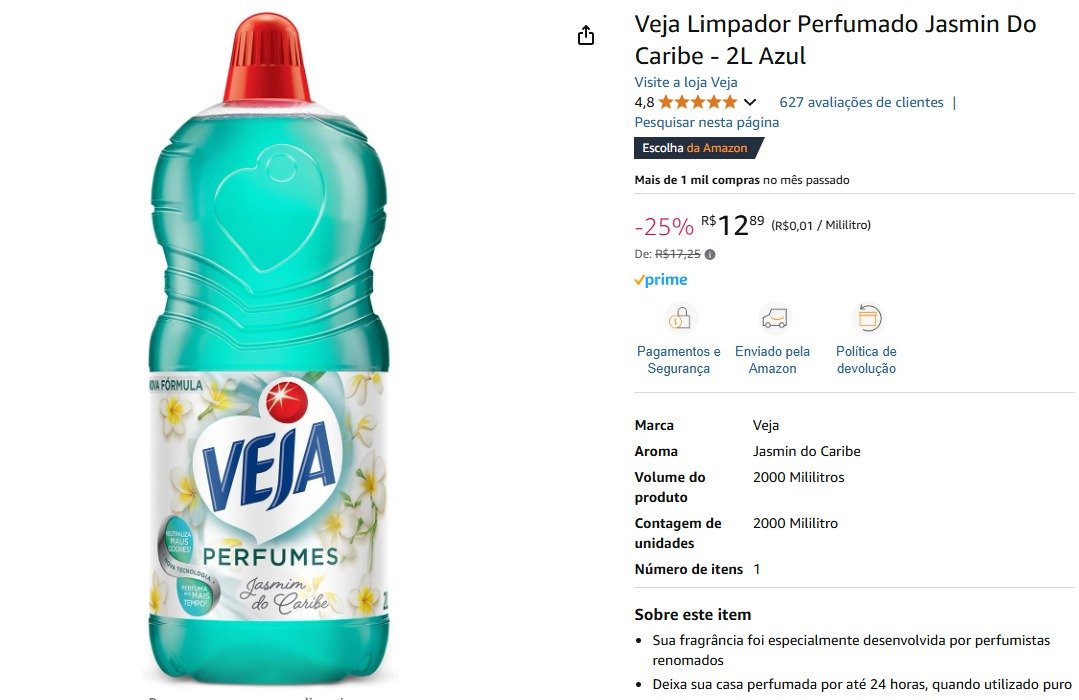The width and height of the screenshot is (1079, 700).
Task: Expand the rating breakdown chevron
Action: click(750, 103)
